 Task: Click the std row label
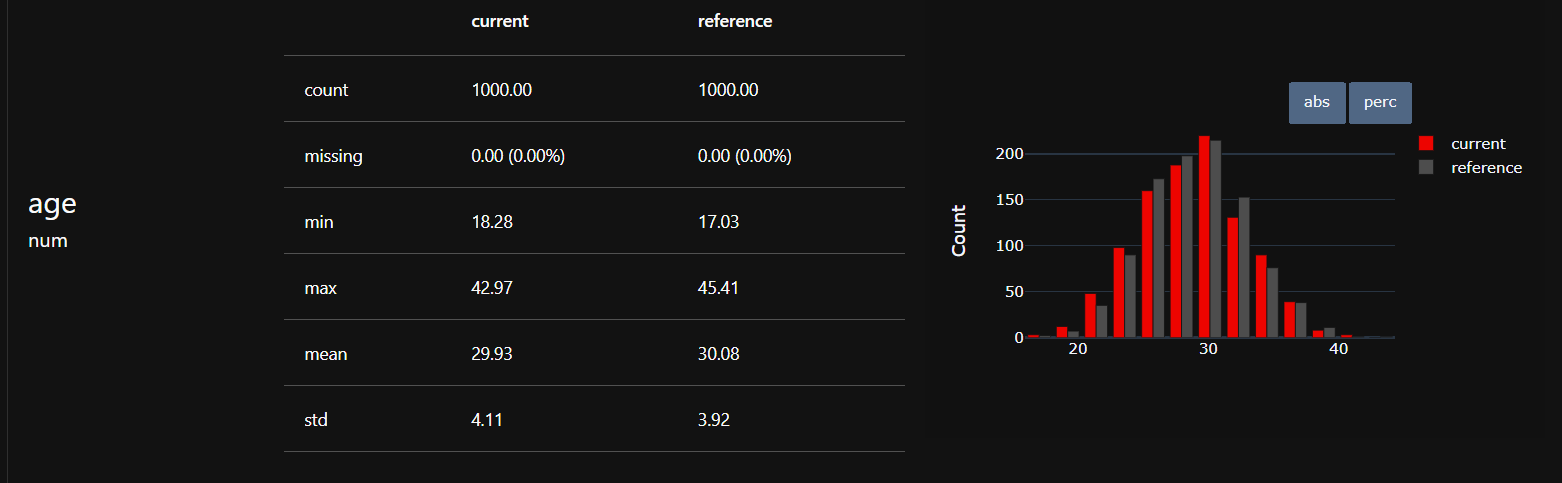coord(316,420)
